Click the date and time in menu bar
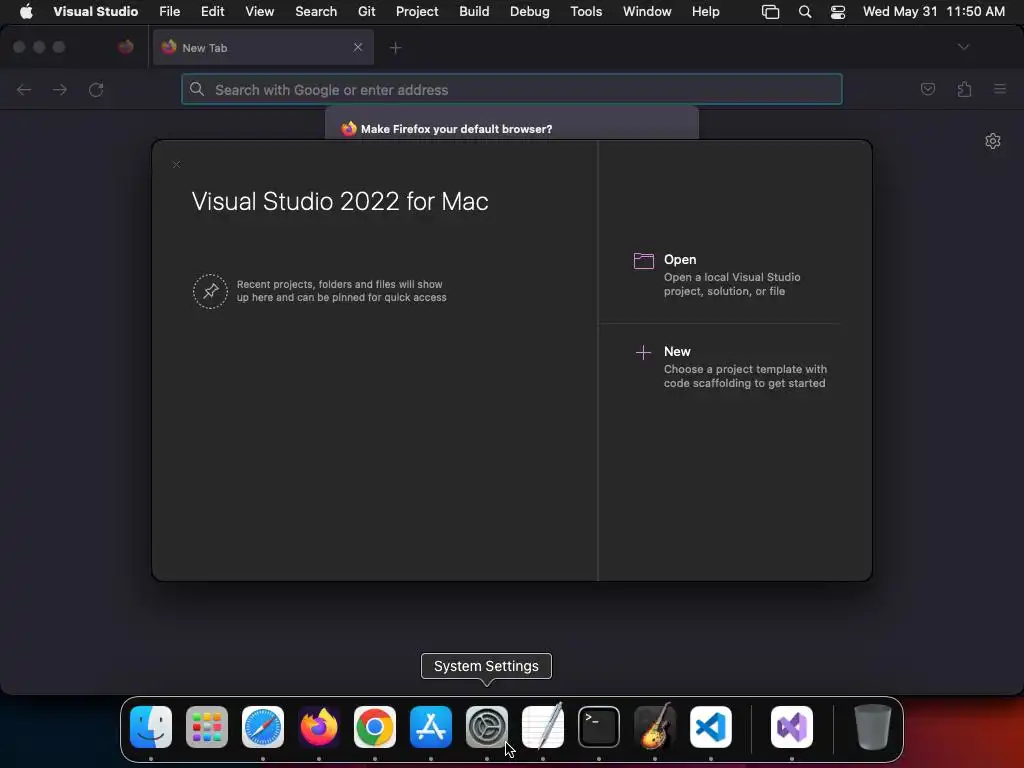This screenshot has height=768, width=1024. point(933,11)
